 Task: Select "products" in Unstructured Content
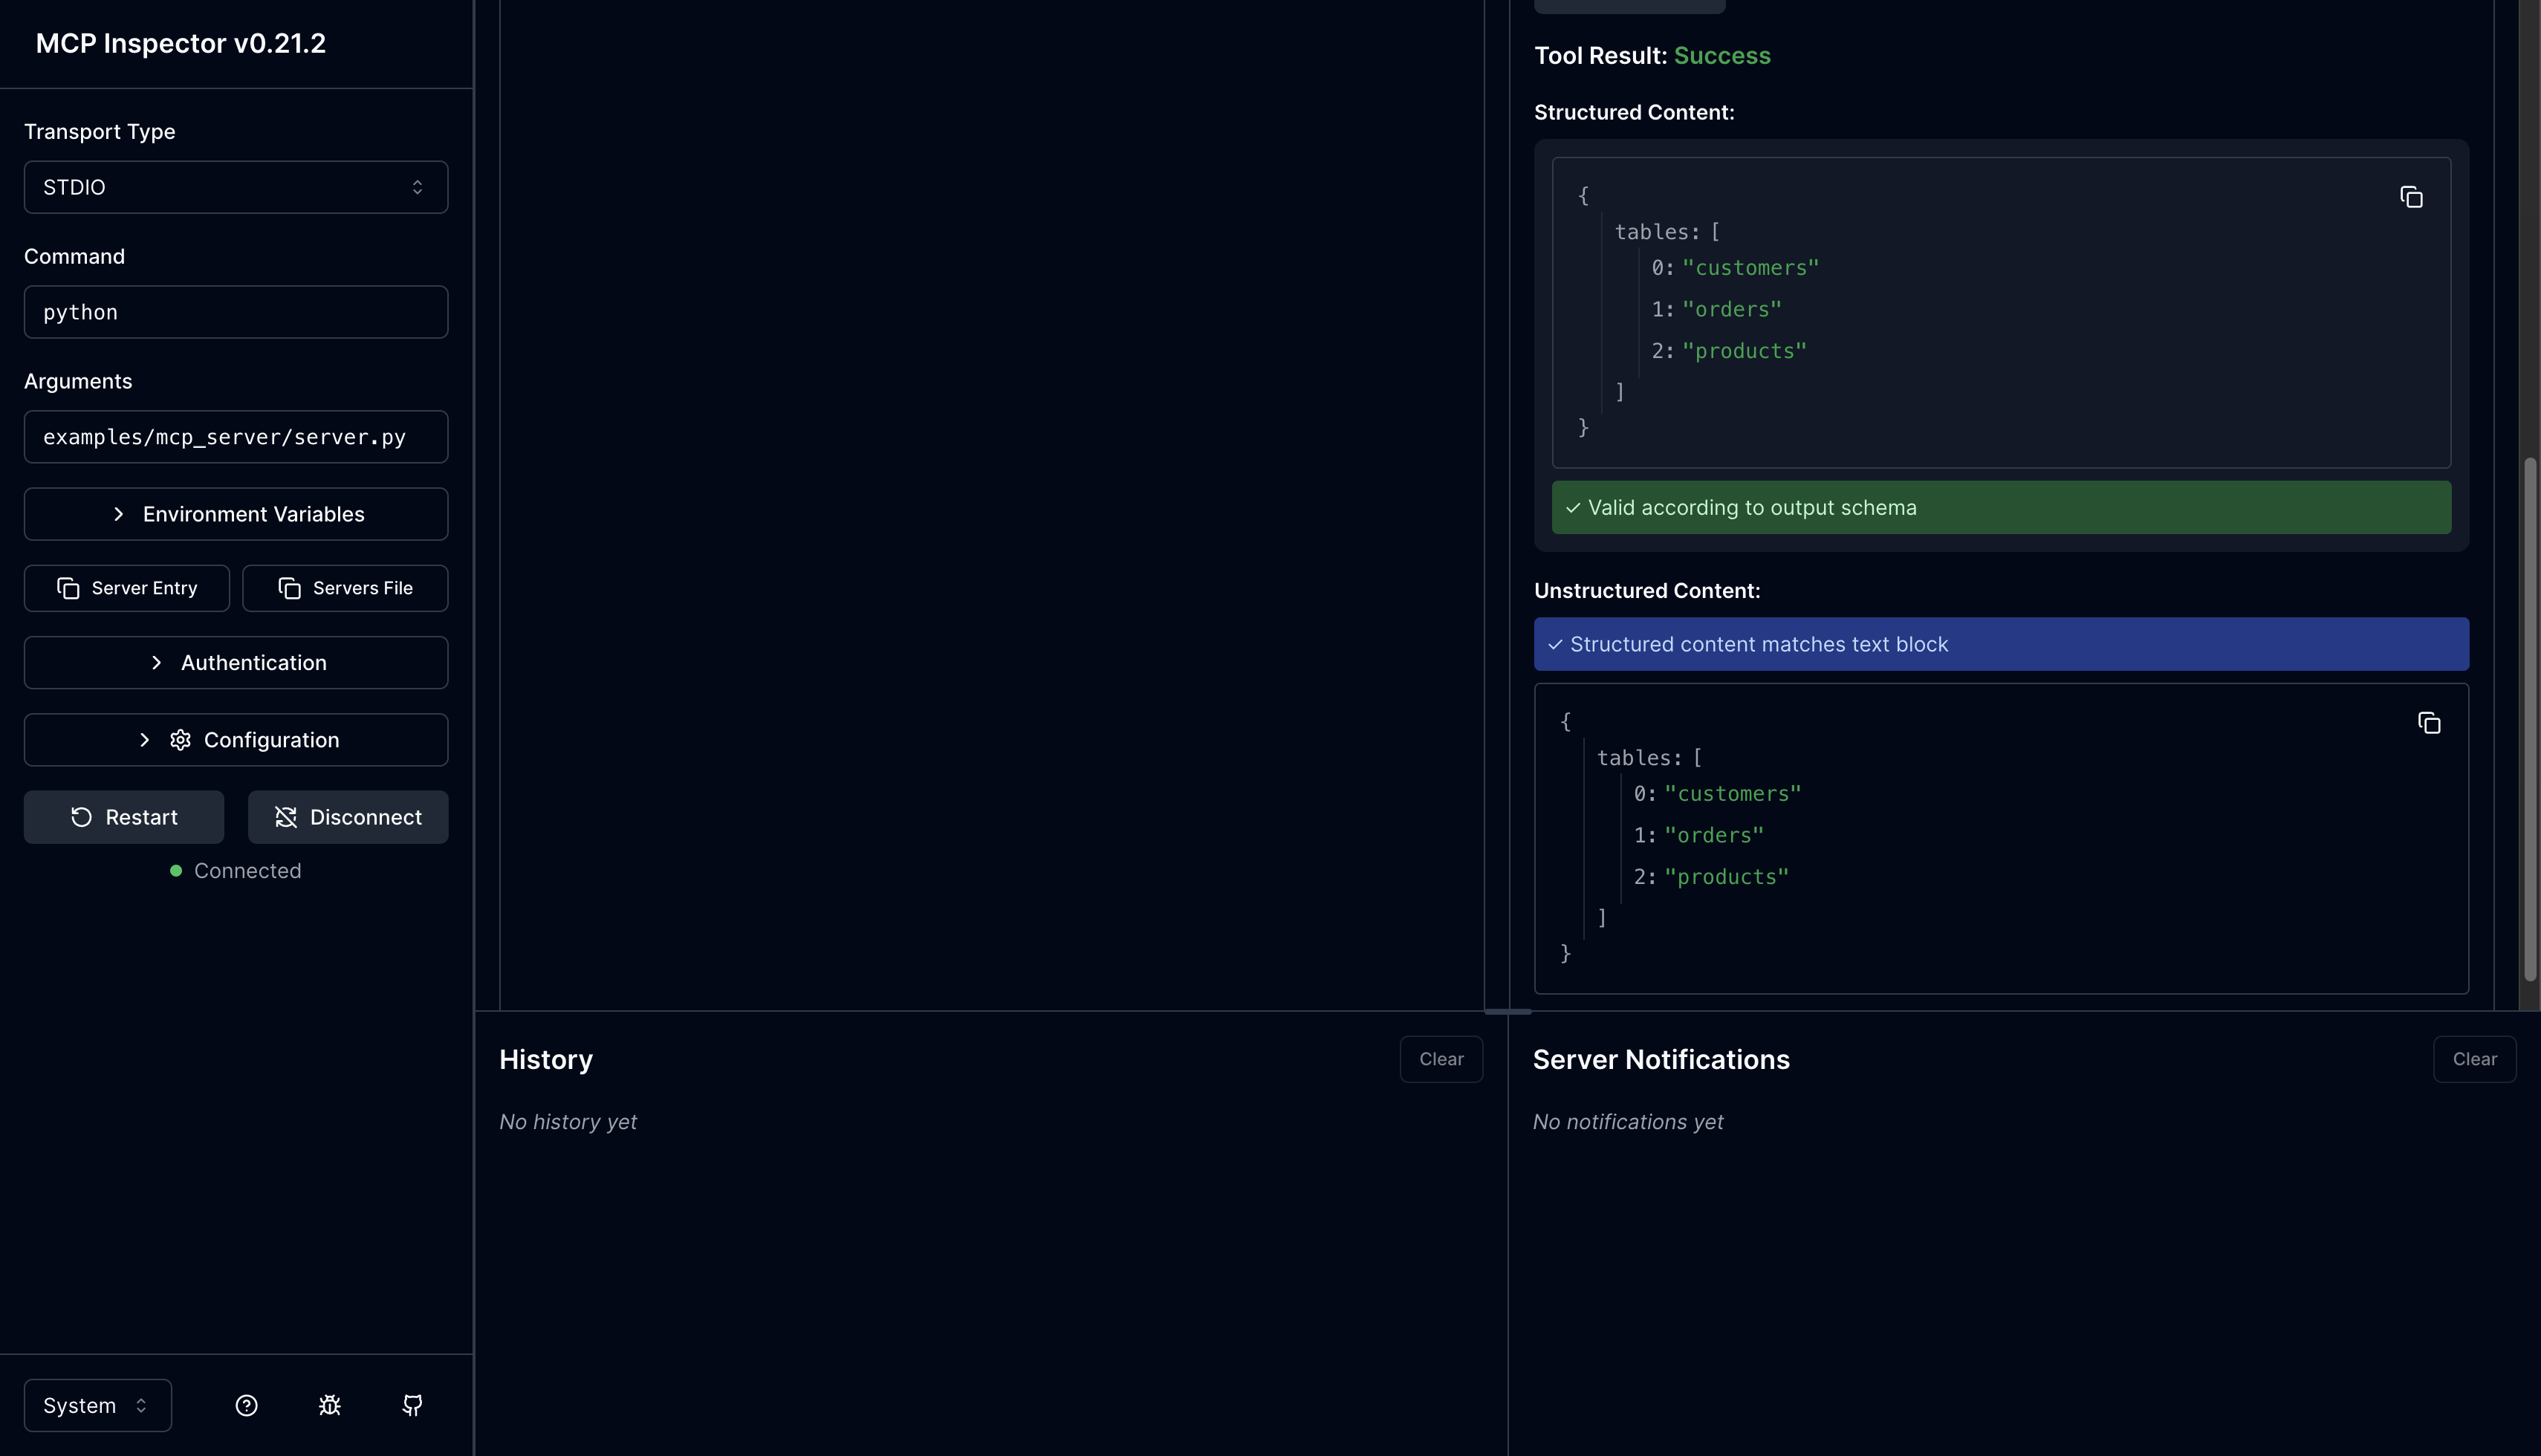pos(1726,877)
